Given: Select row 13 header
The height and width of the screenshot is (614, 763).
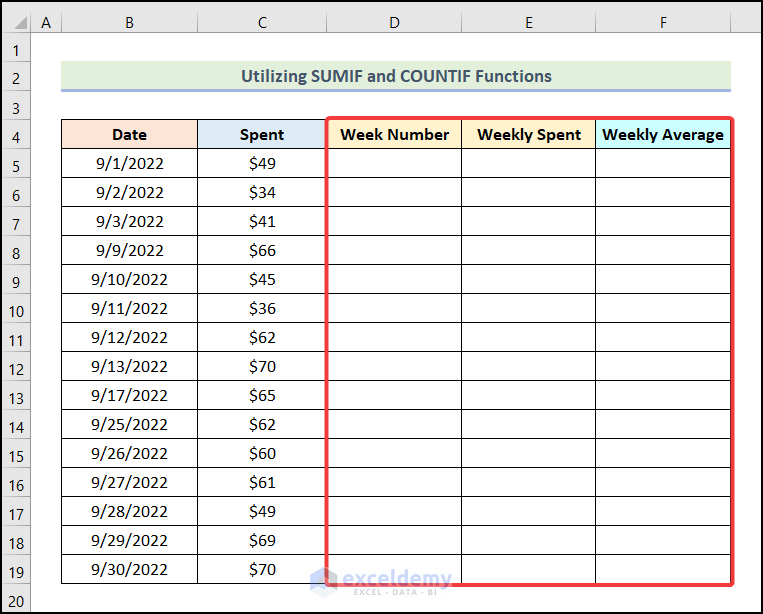Looking at the screenshot, I should click(x=16, y=398).
